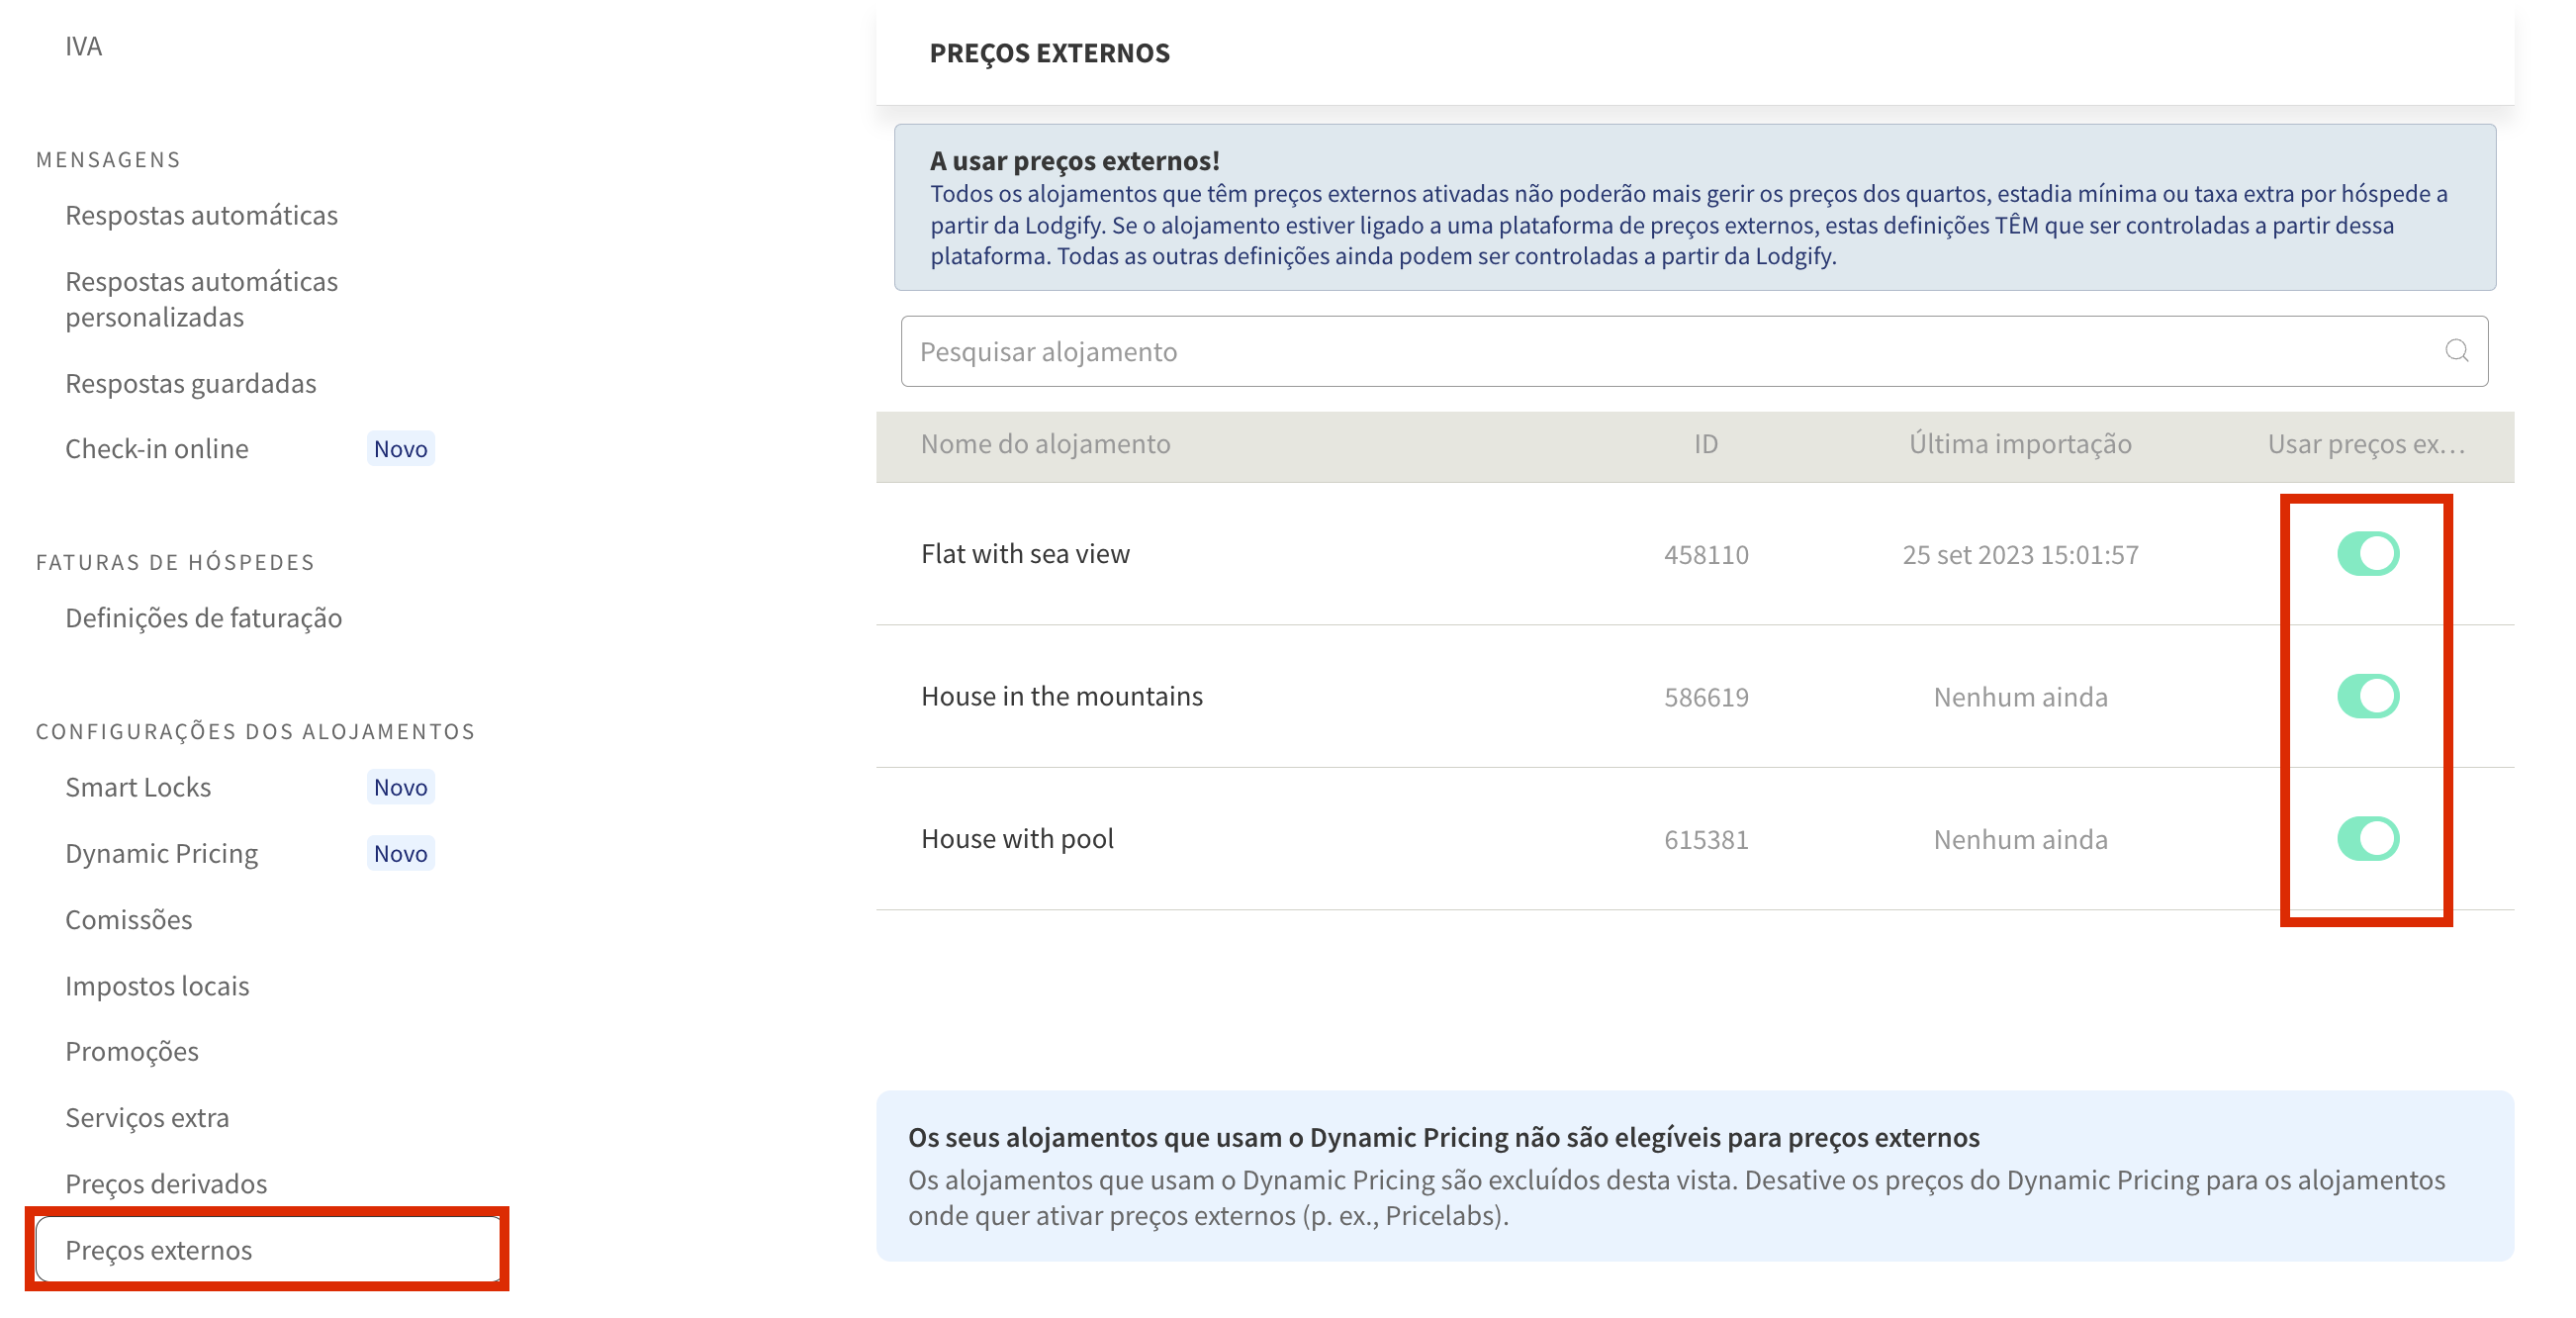Image resolution: width=2576 pixels, height=1318 pixels.
Task: Open Preços derivados settings
Action: [x=166, y=1183]
